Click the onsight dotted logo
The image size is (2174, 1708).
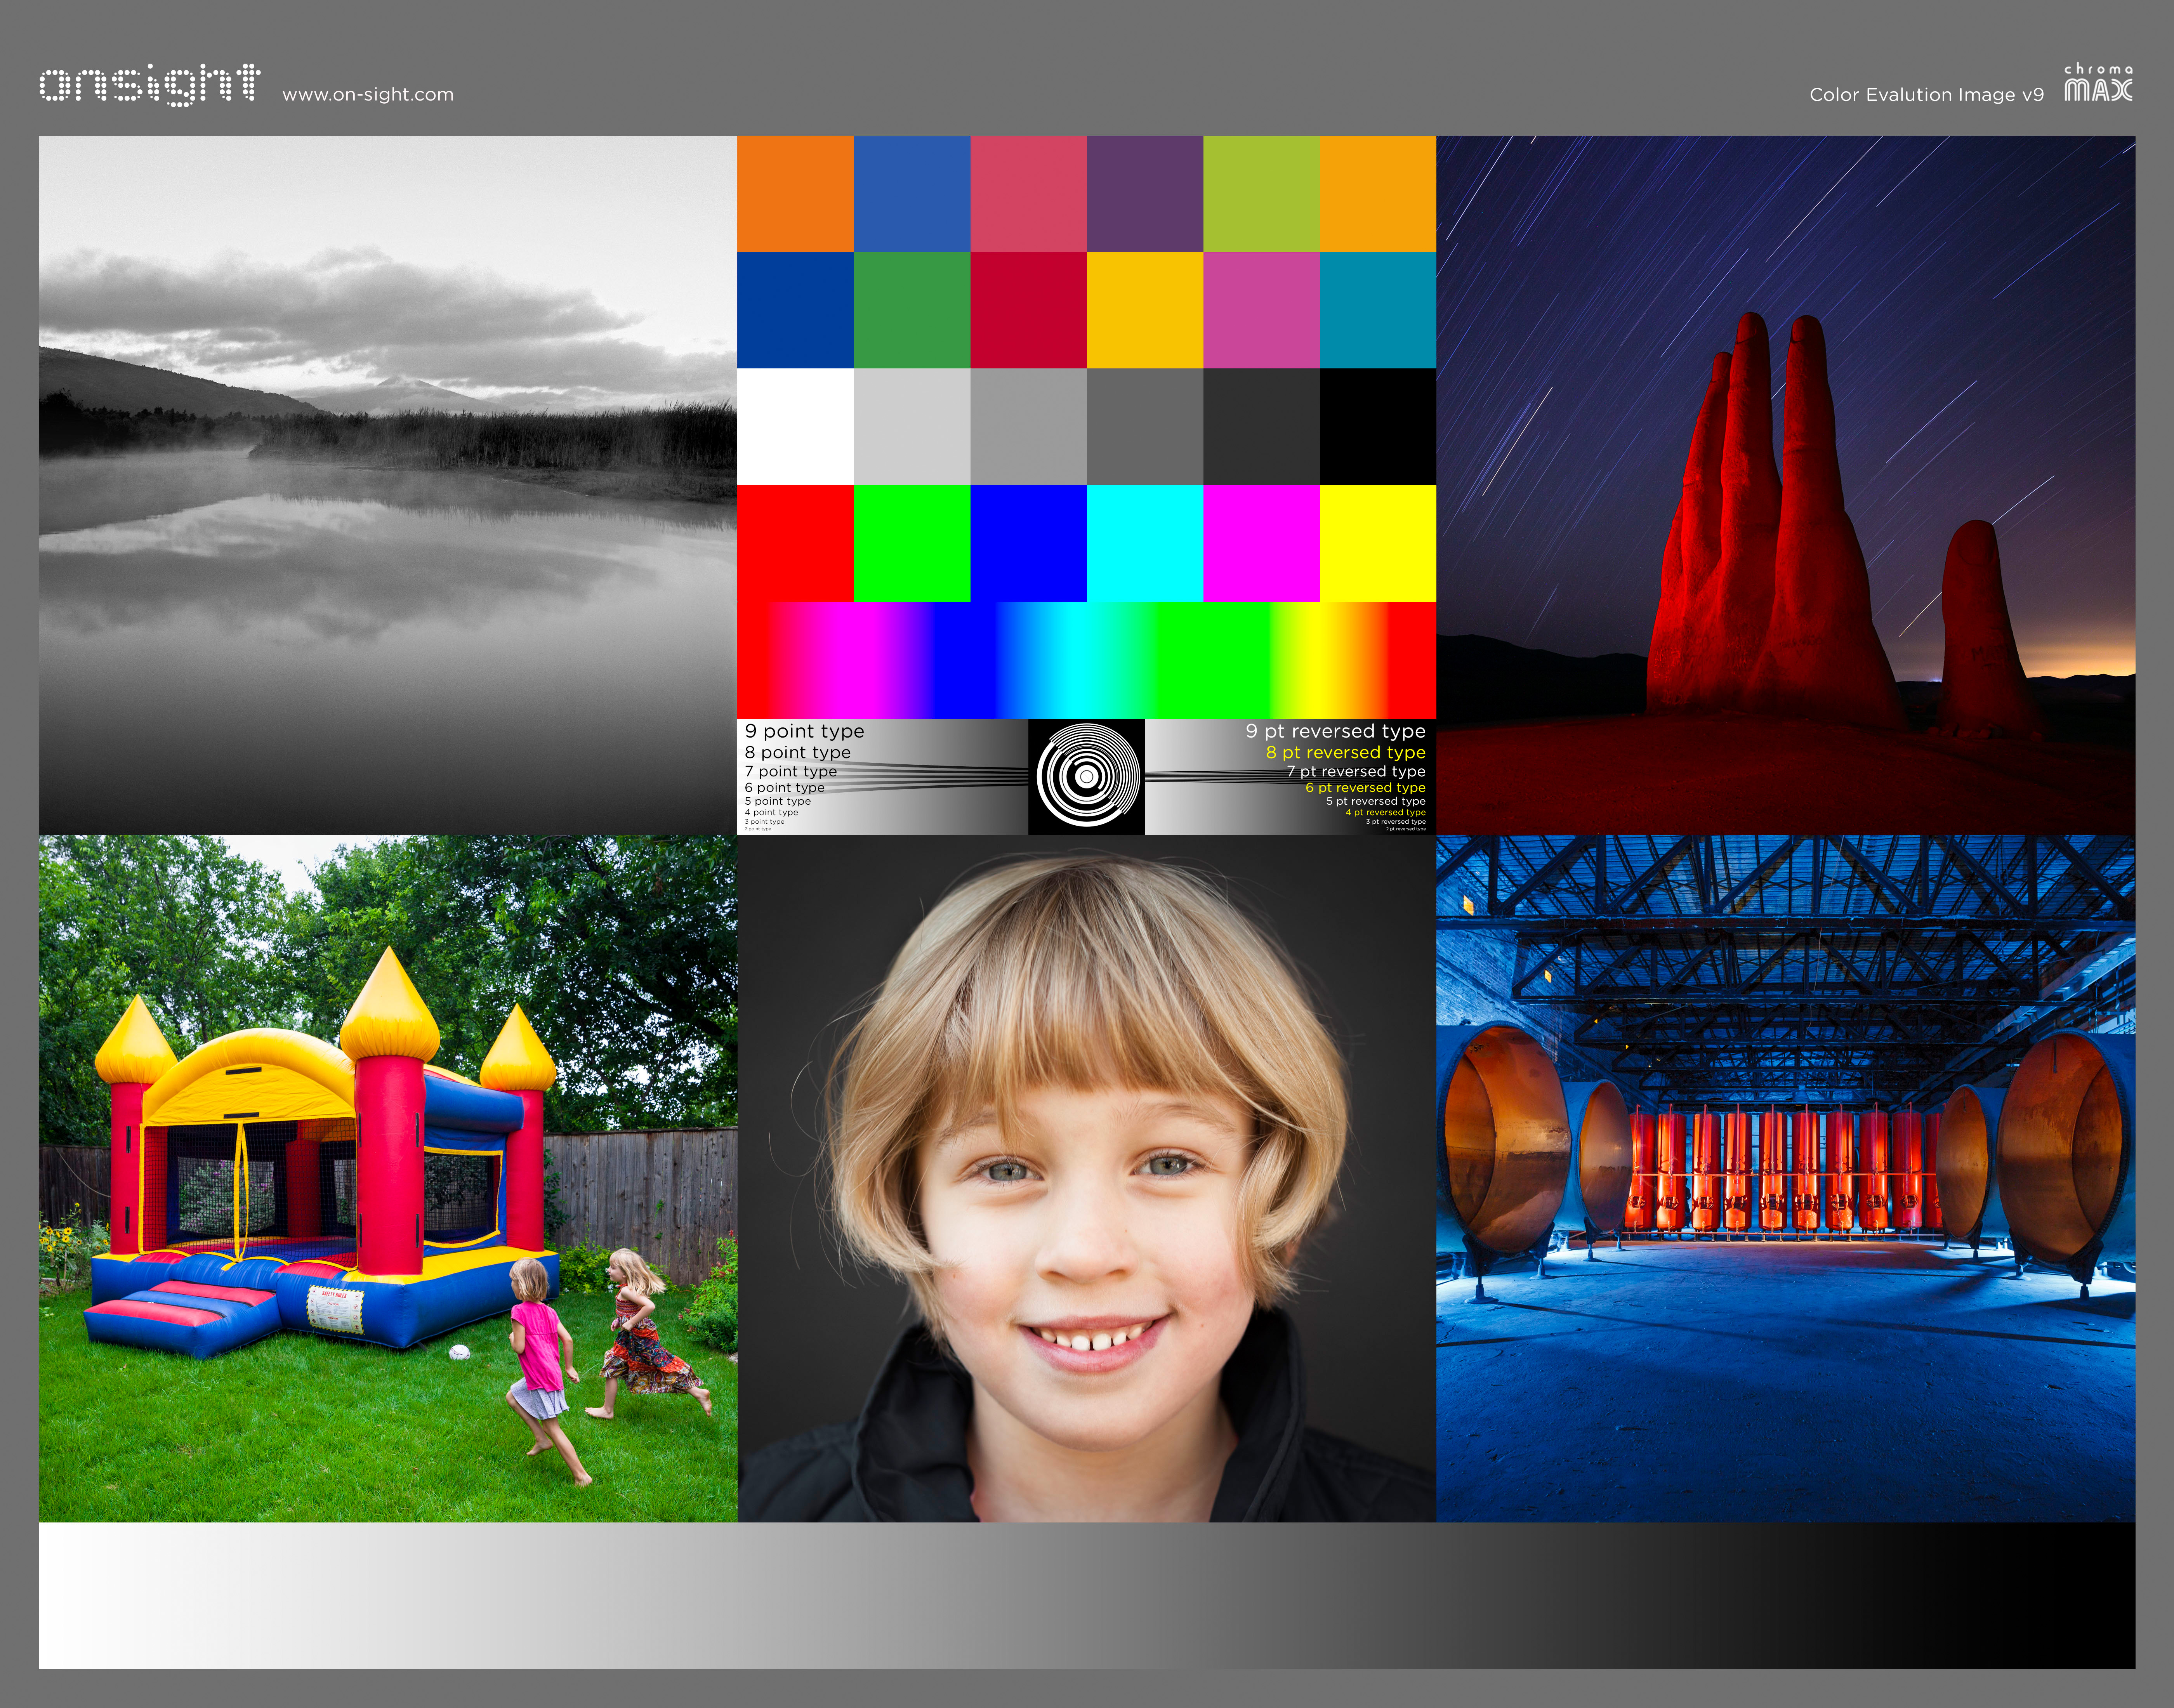click(150, 85)
